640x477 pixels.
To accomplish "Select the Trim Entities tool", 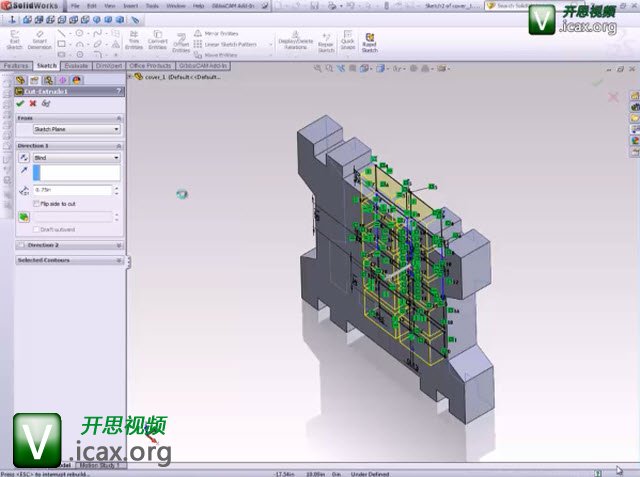I will (134, 40).
